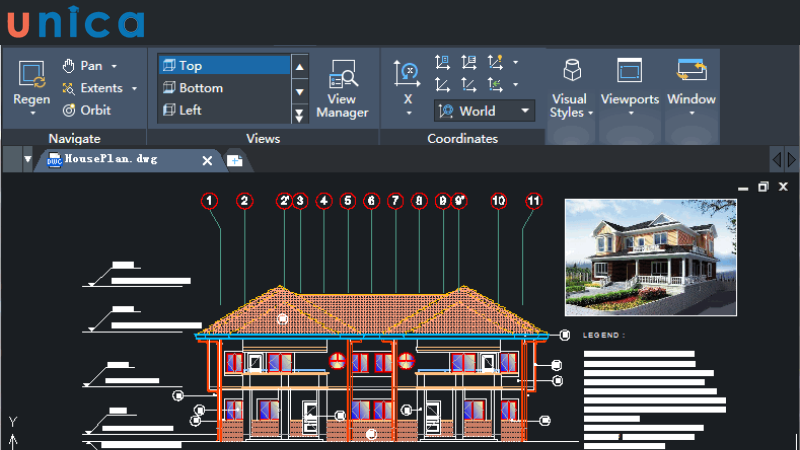Expand the views list fully
Screen dimensions: 800x450
point(299,115)
